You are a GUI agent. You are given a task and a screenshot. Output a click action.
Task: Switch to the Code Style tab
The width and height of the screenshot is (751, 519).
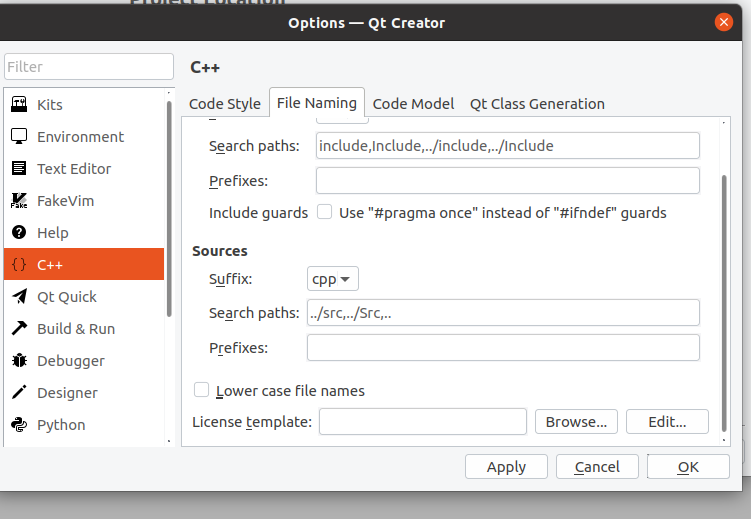point(225,104)
